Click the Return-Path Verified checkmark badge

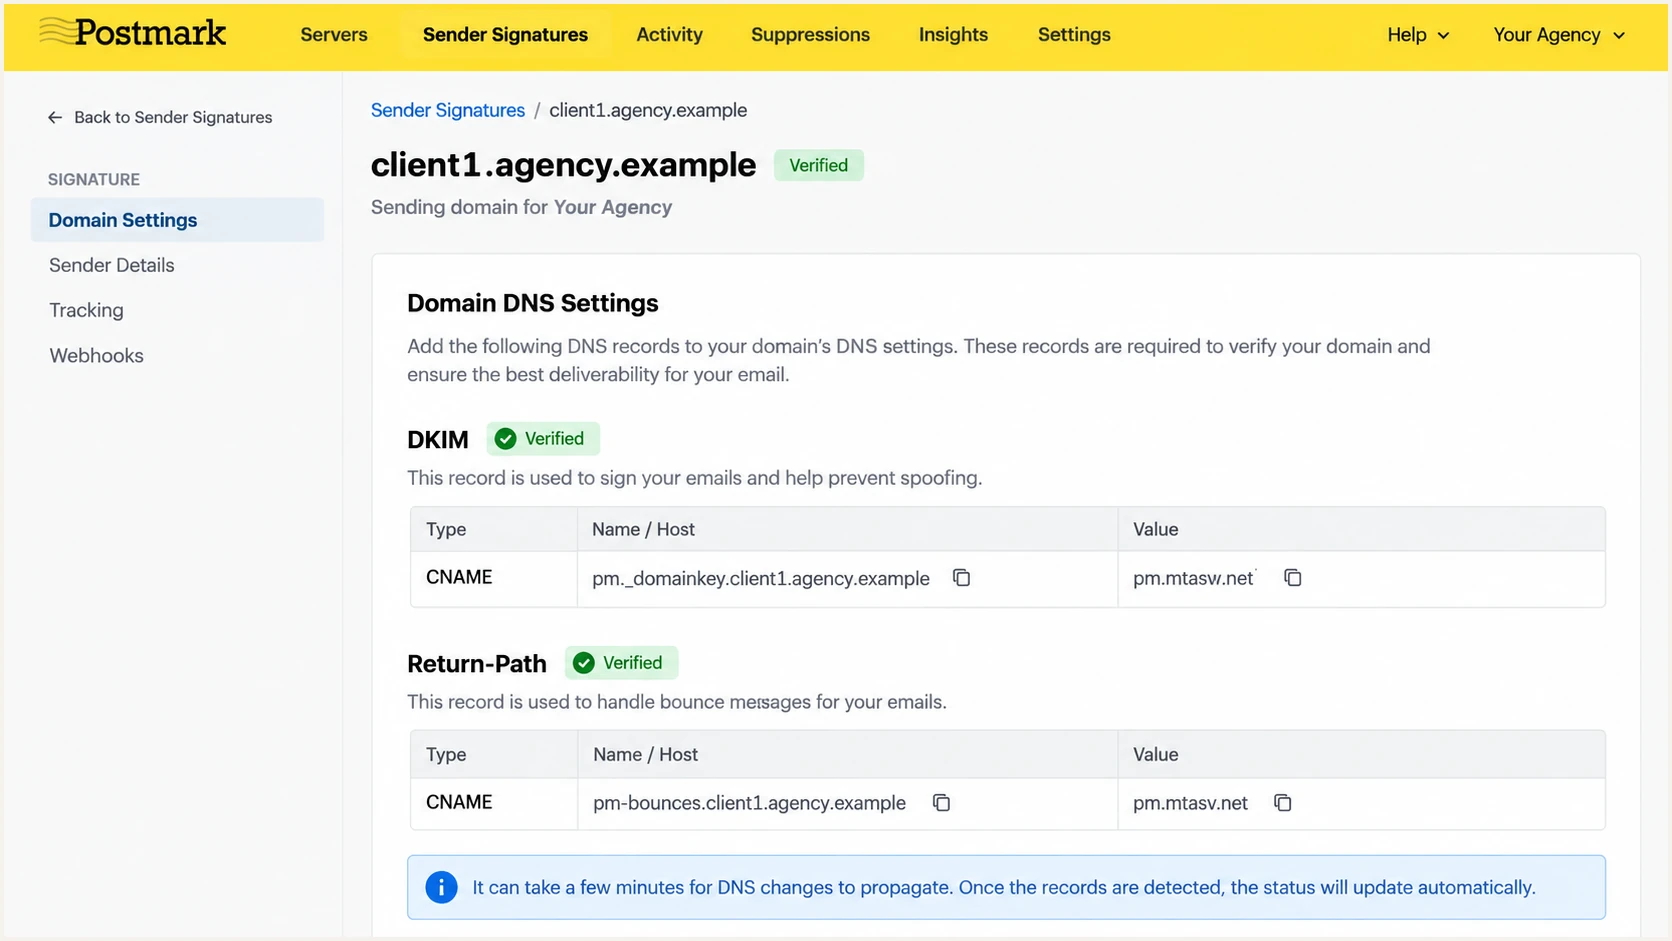click(x=621, y=663)
